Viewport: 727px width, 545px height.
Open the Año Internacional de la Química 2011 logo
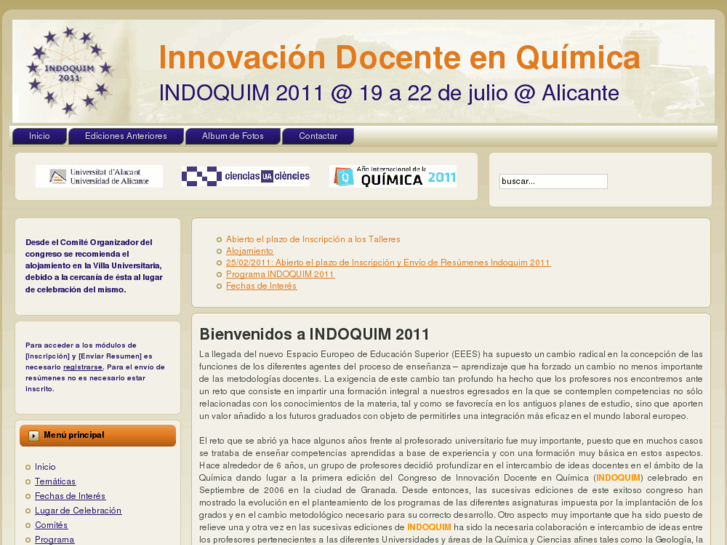[x=393, y=176]
